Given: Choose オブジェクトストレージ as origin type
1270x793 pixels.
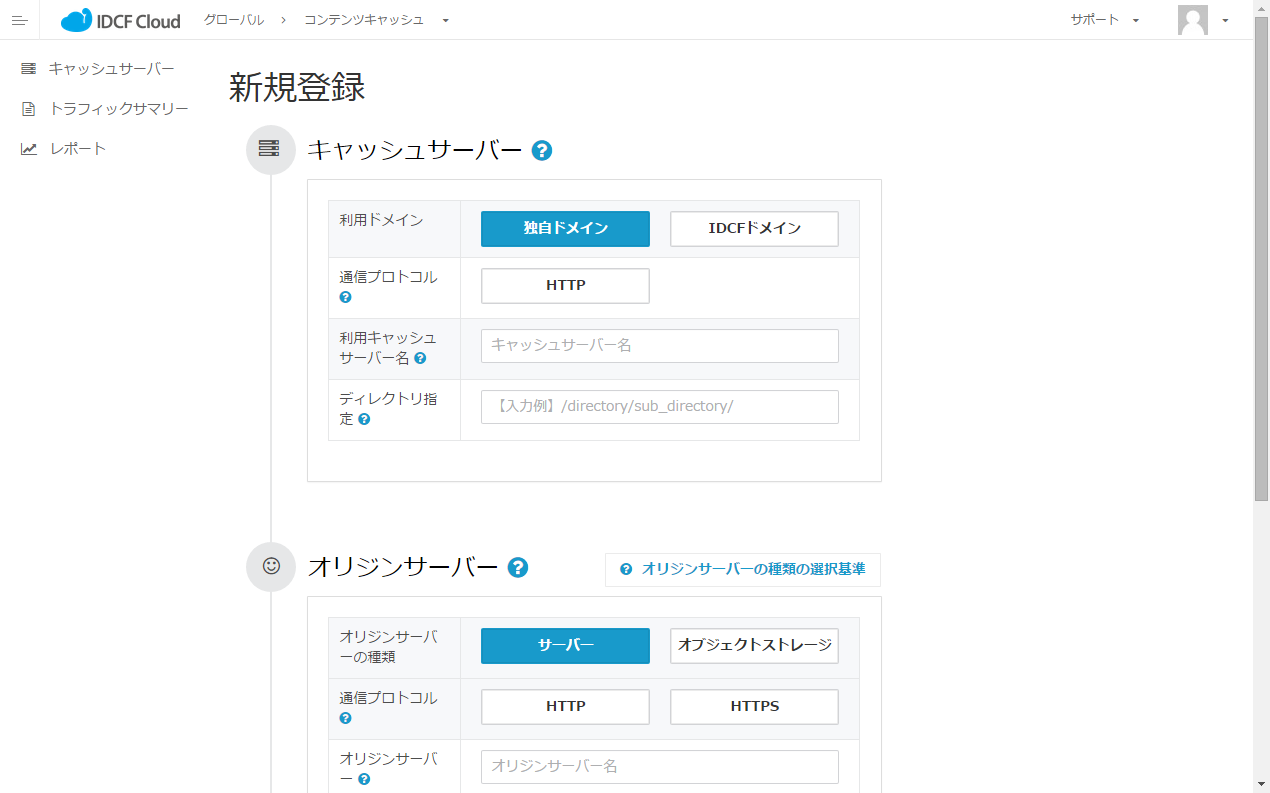Looking at the screenshot, I should [754, 646].
